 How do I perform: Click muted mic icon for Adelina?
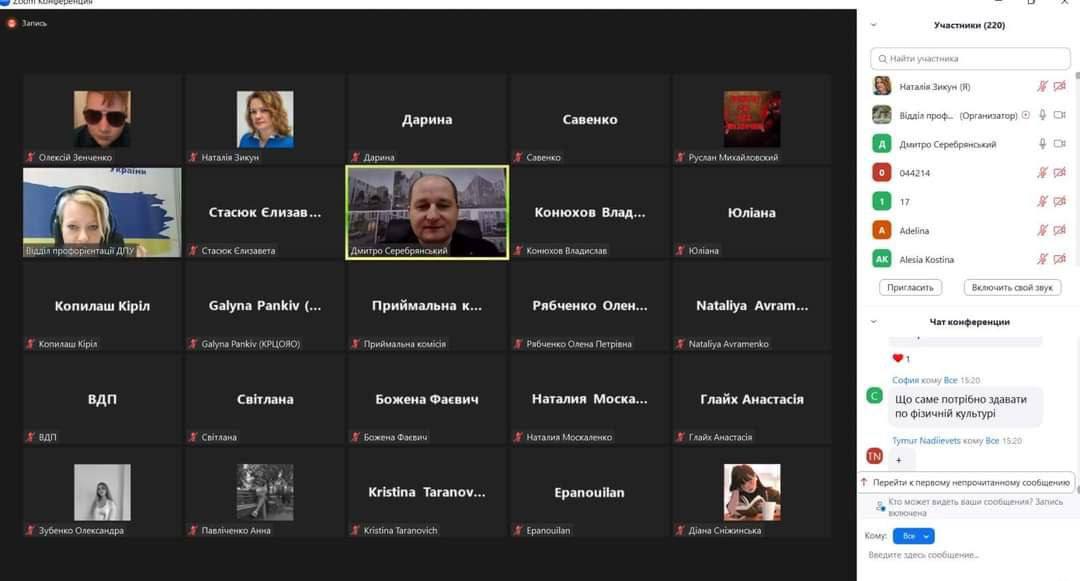tap(1042, 231)
